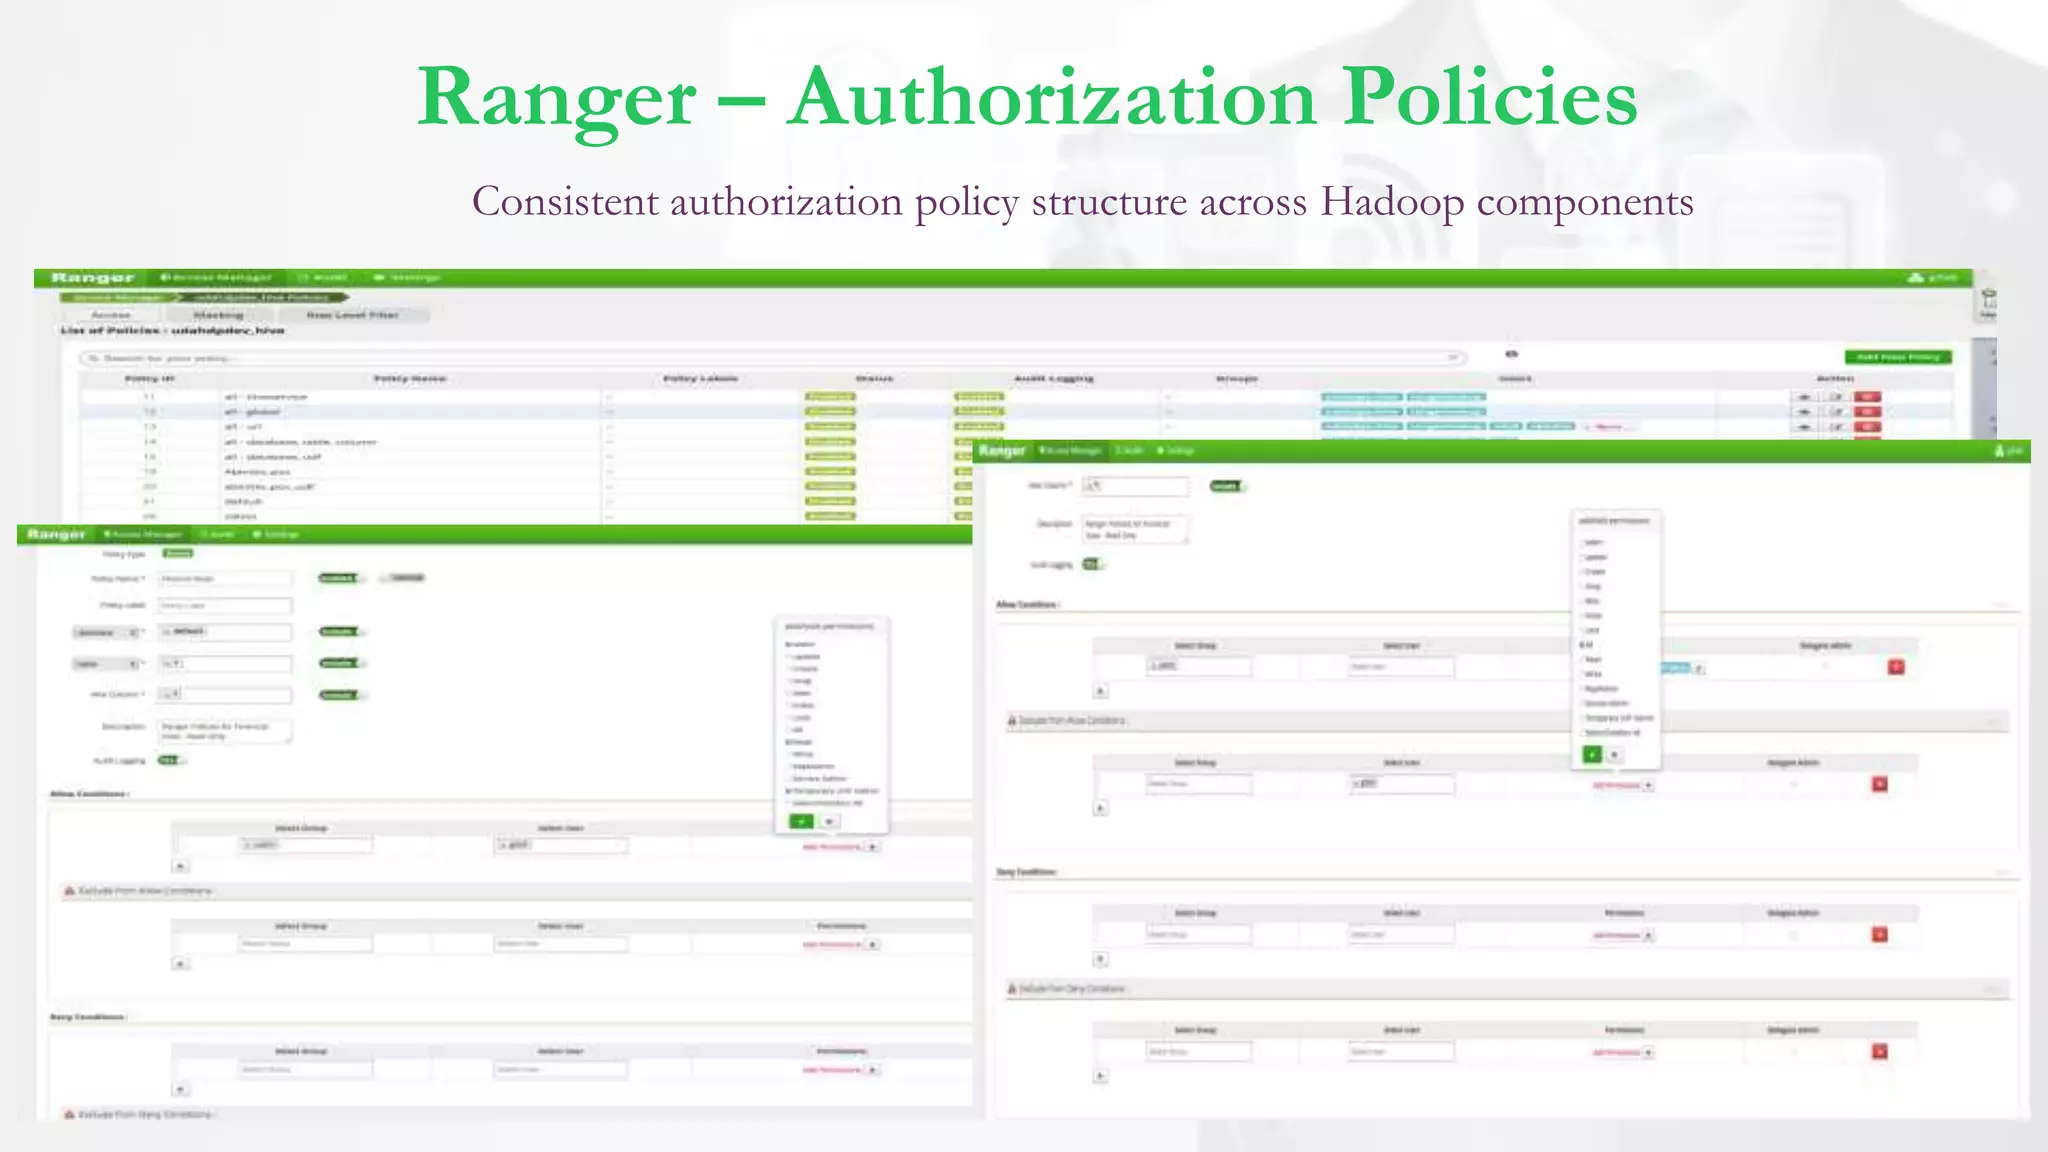The height and width of the screenshot is (1152, 2048).
Task: Delete the first policy via its red icon
Action: (1867, 397)
